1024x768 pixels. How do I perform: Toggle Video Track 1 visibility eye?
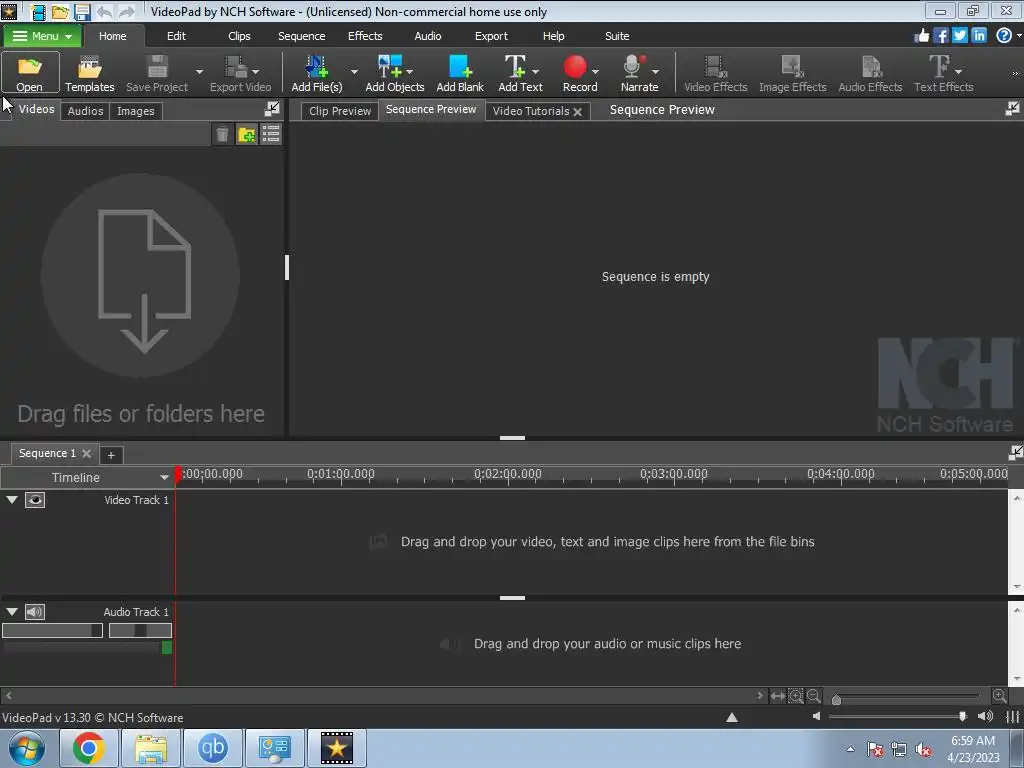point(35,500)
